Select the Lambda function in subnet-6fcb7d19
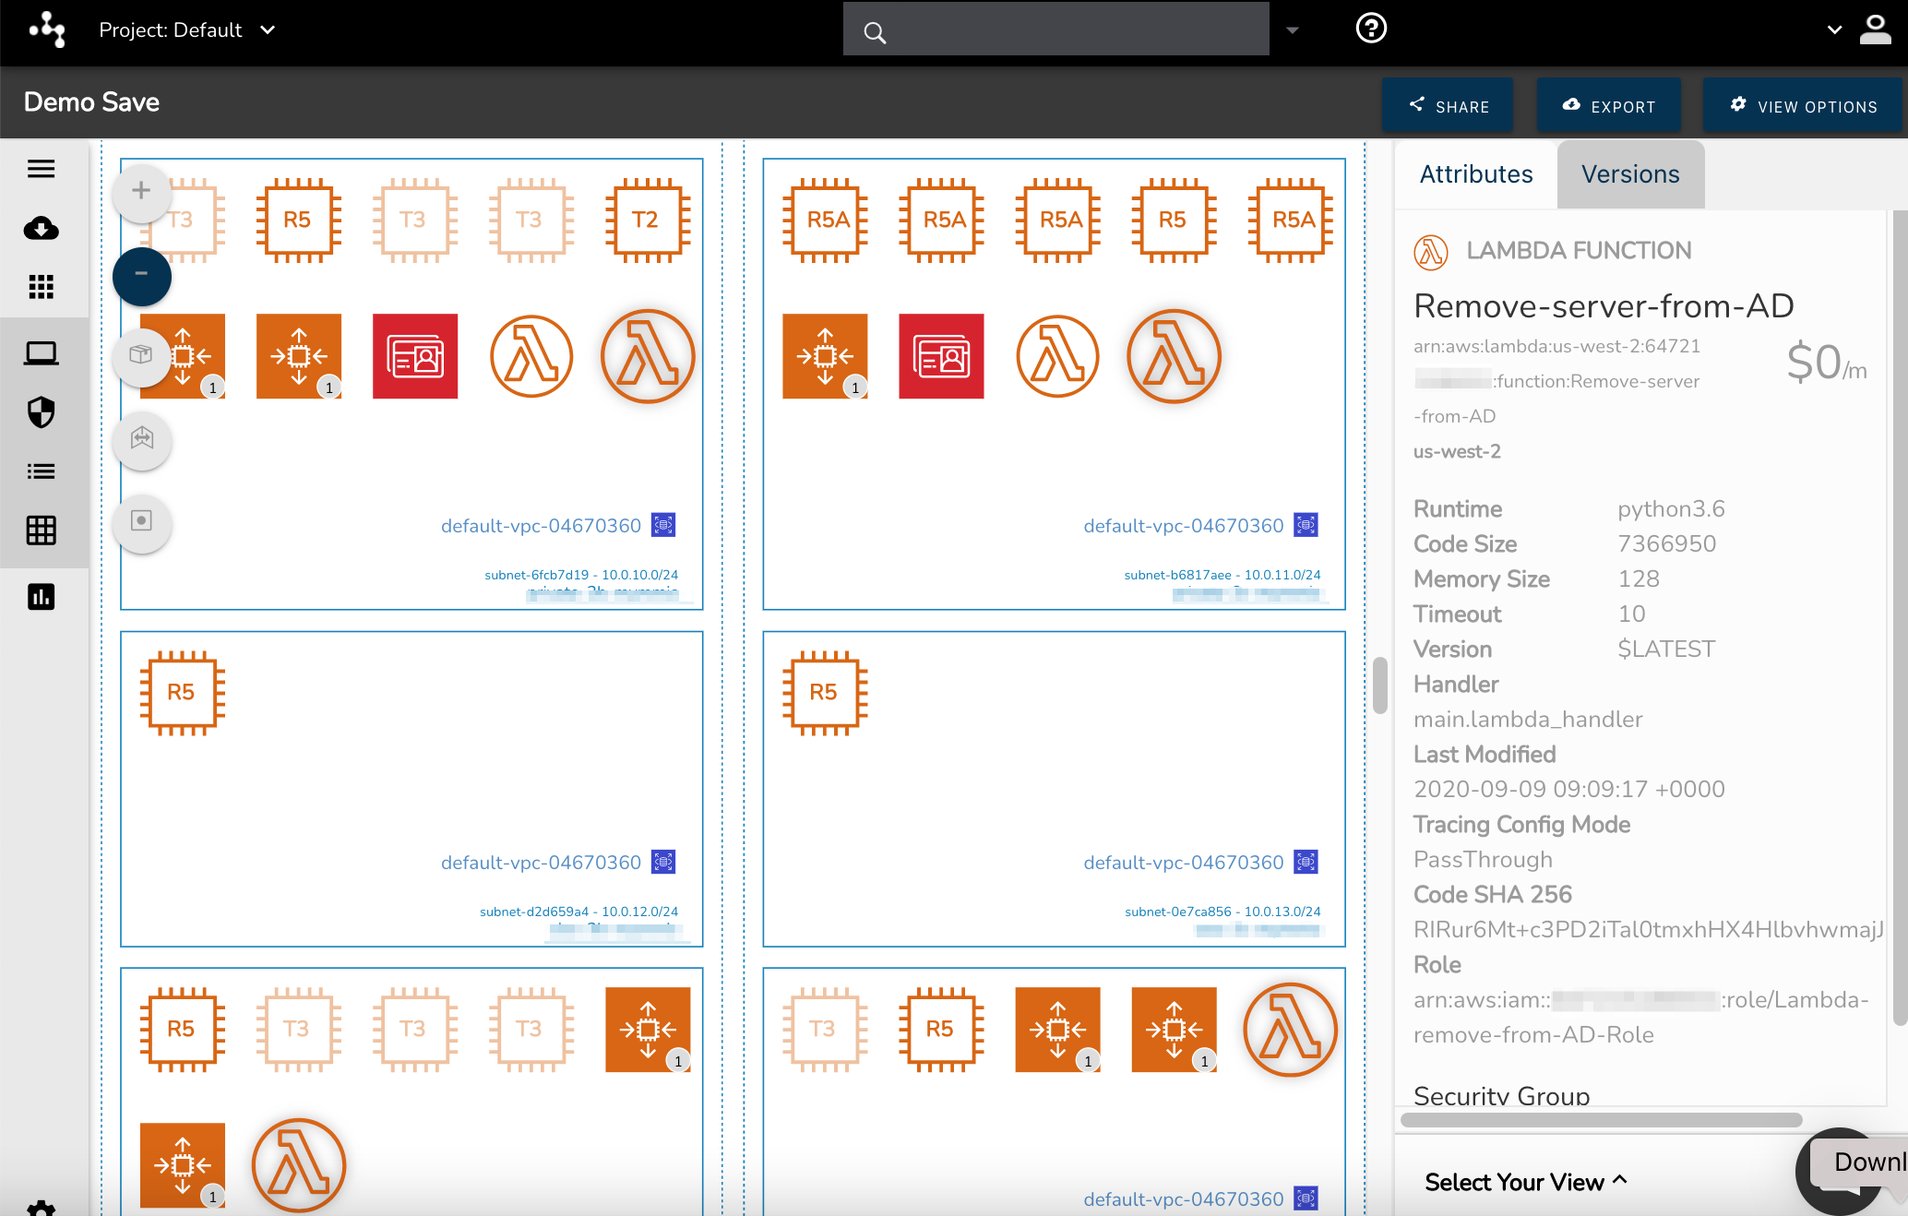Screen dimensions: 1908x1216 pyautogui.click(x=531, y=356)
